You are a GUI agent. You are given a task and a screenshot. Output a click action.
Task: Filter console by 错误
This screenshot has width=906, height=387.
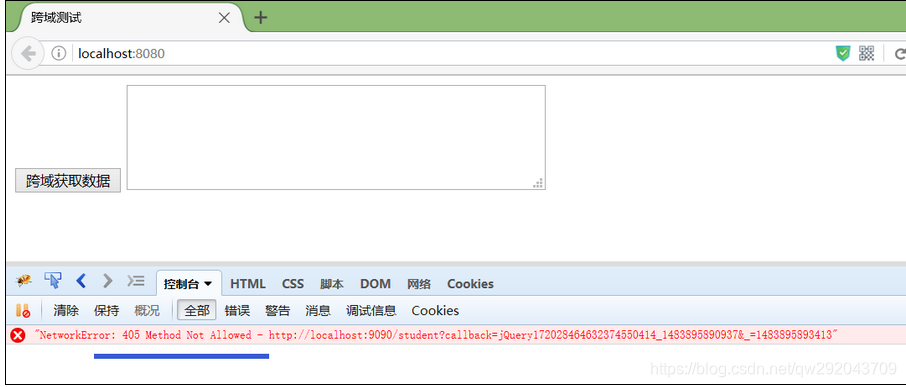237,310
